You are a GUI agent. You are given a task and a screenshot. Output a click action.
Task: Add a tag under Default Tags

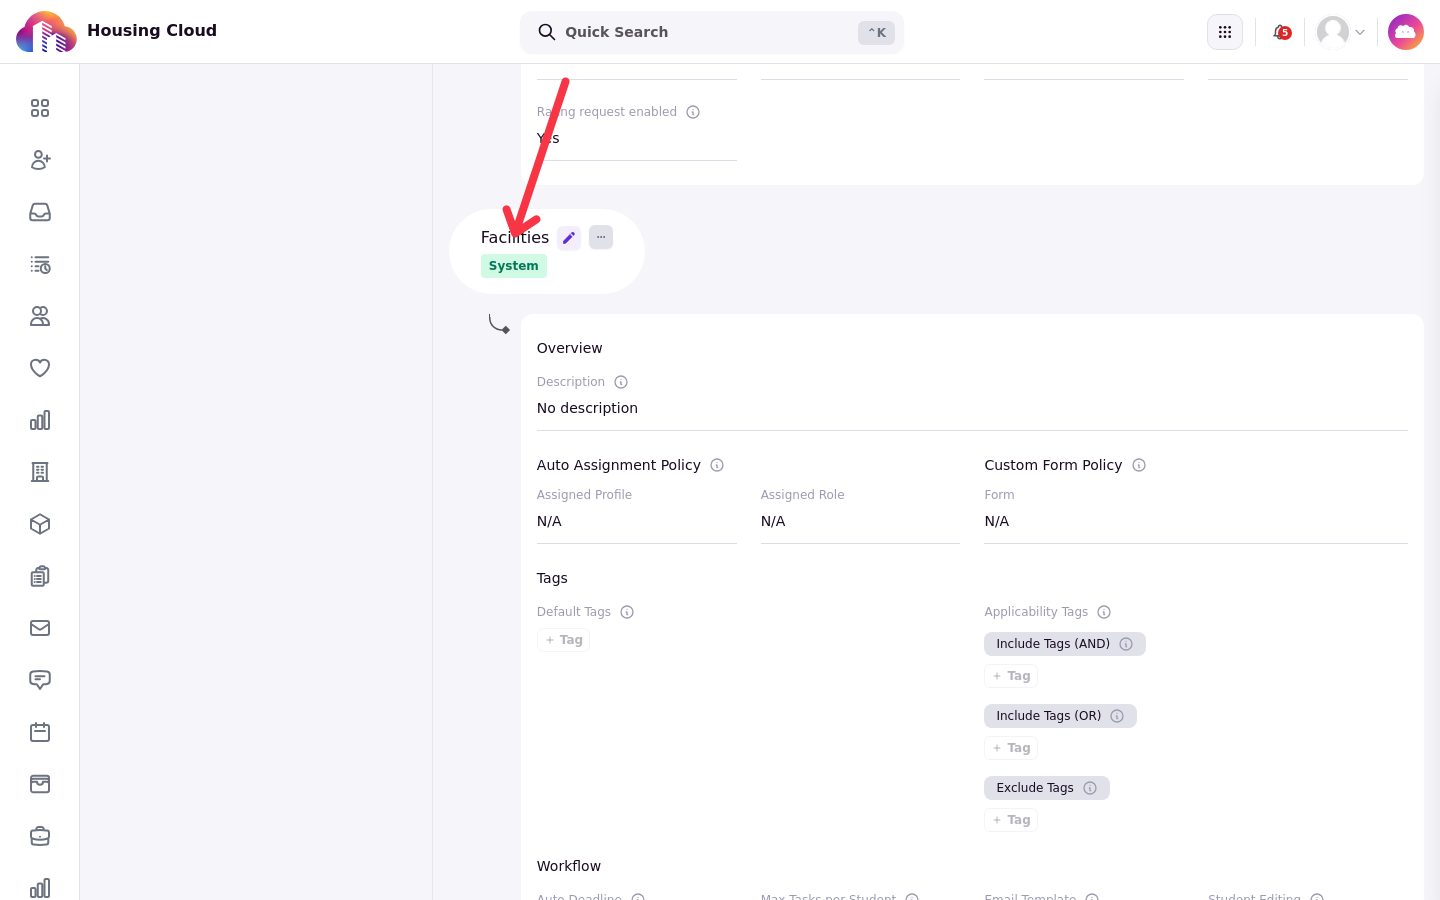[x=564, y=640]
